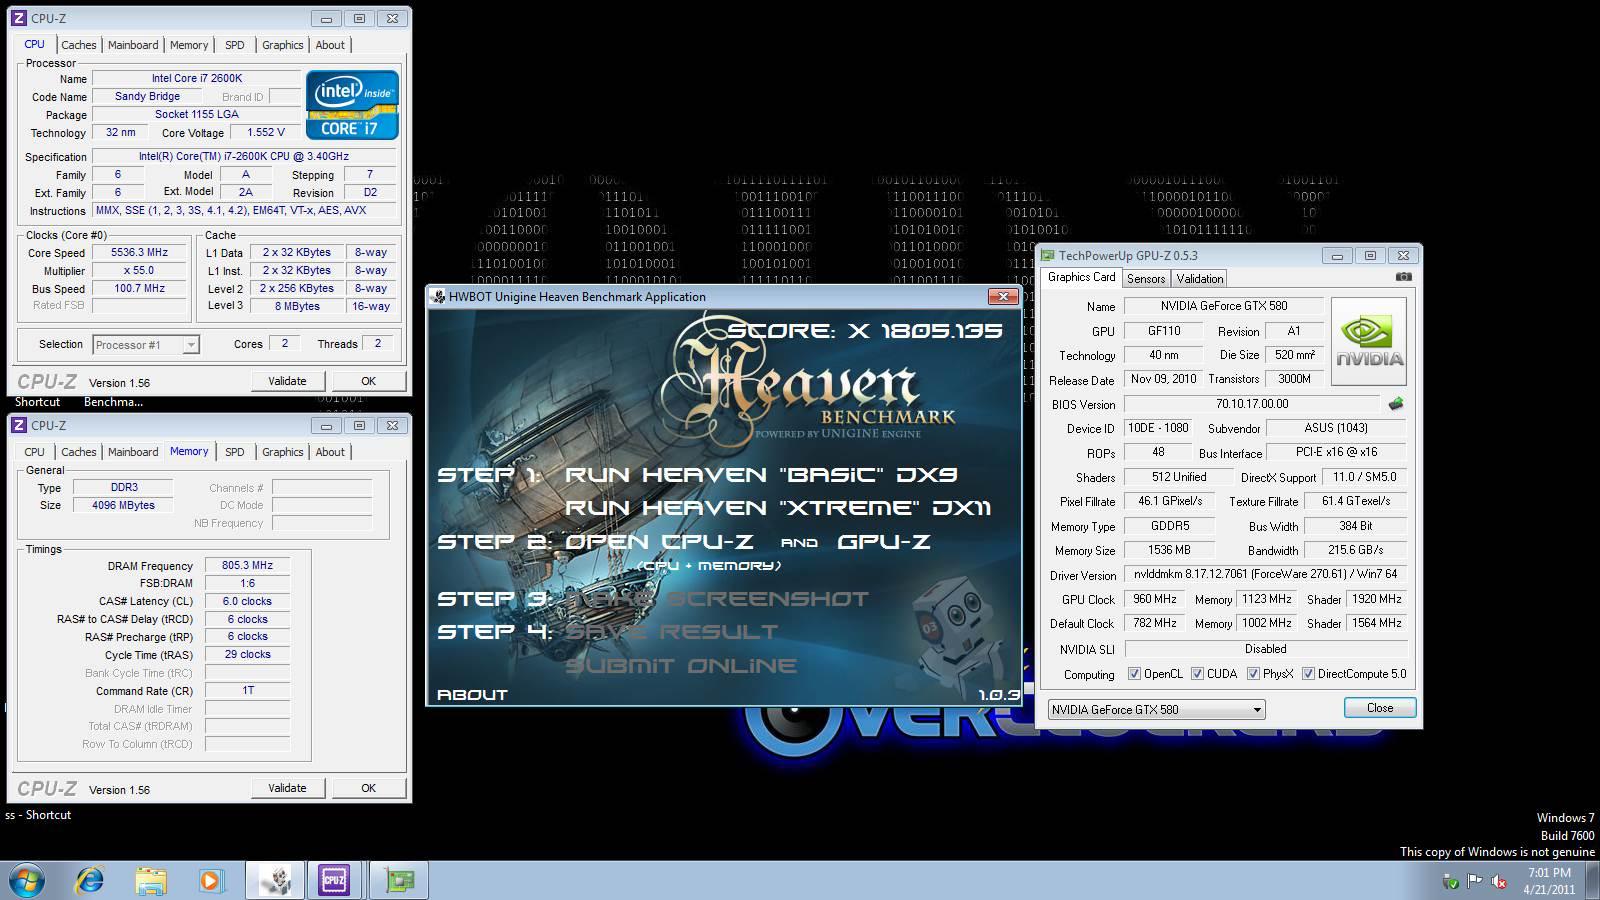Click the GPU-Z screenshot camera icon
The height and width of the screenshot is (900, 1600).
(1403, 277)
